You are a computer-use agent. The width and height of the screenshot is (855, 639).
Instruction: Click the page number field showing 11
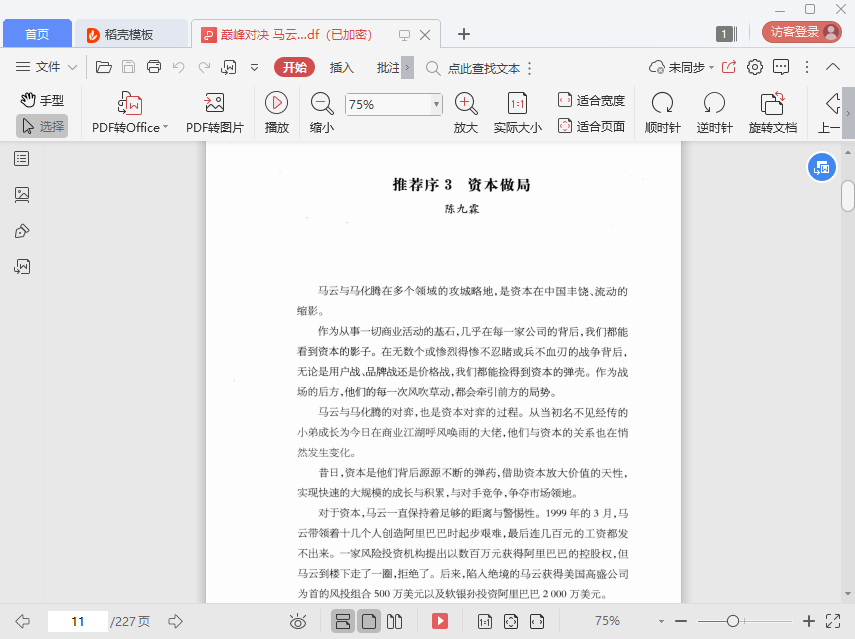click(x=77, y=621)
